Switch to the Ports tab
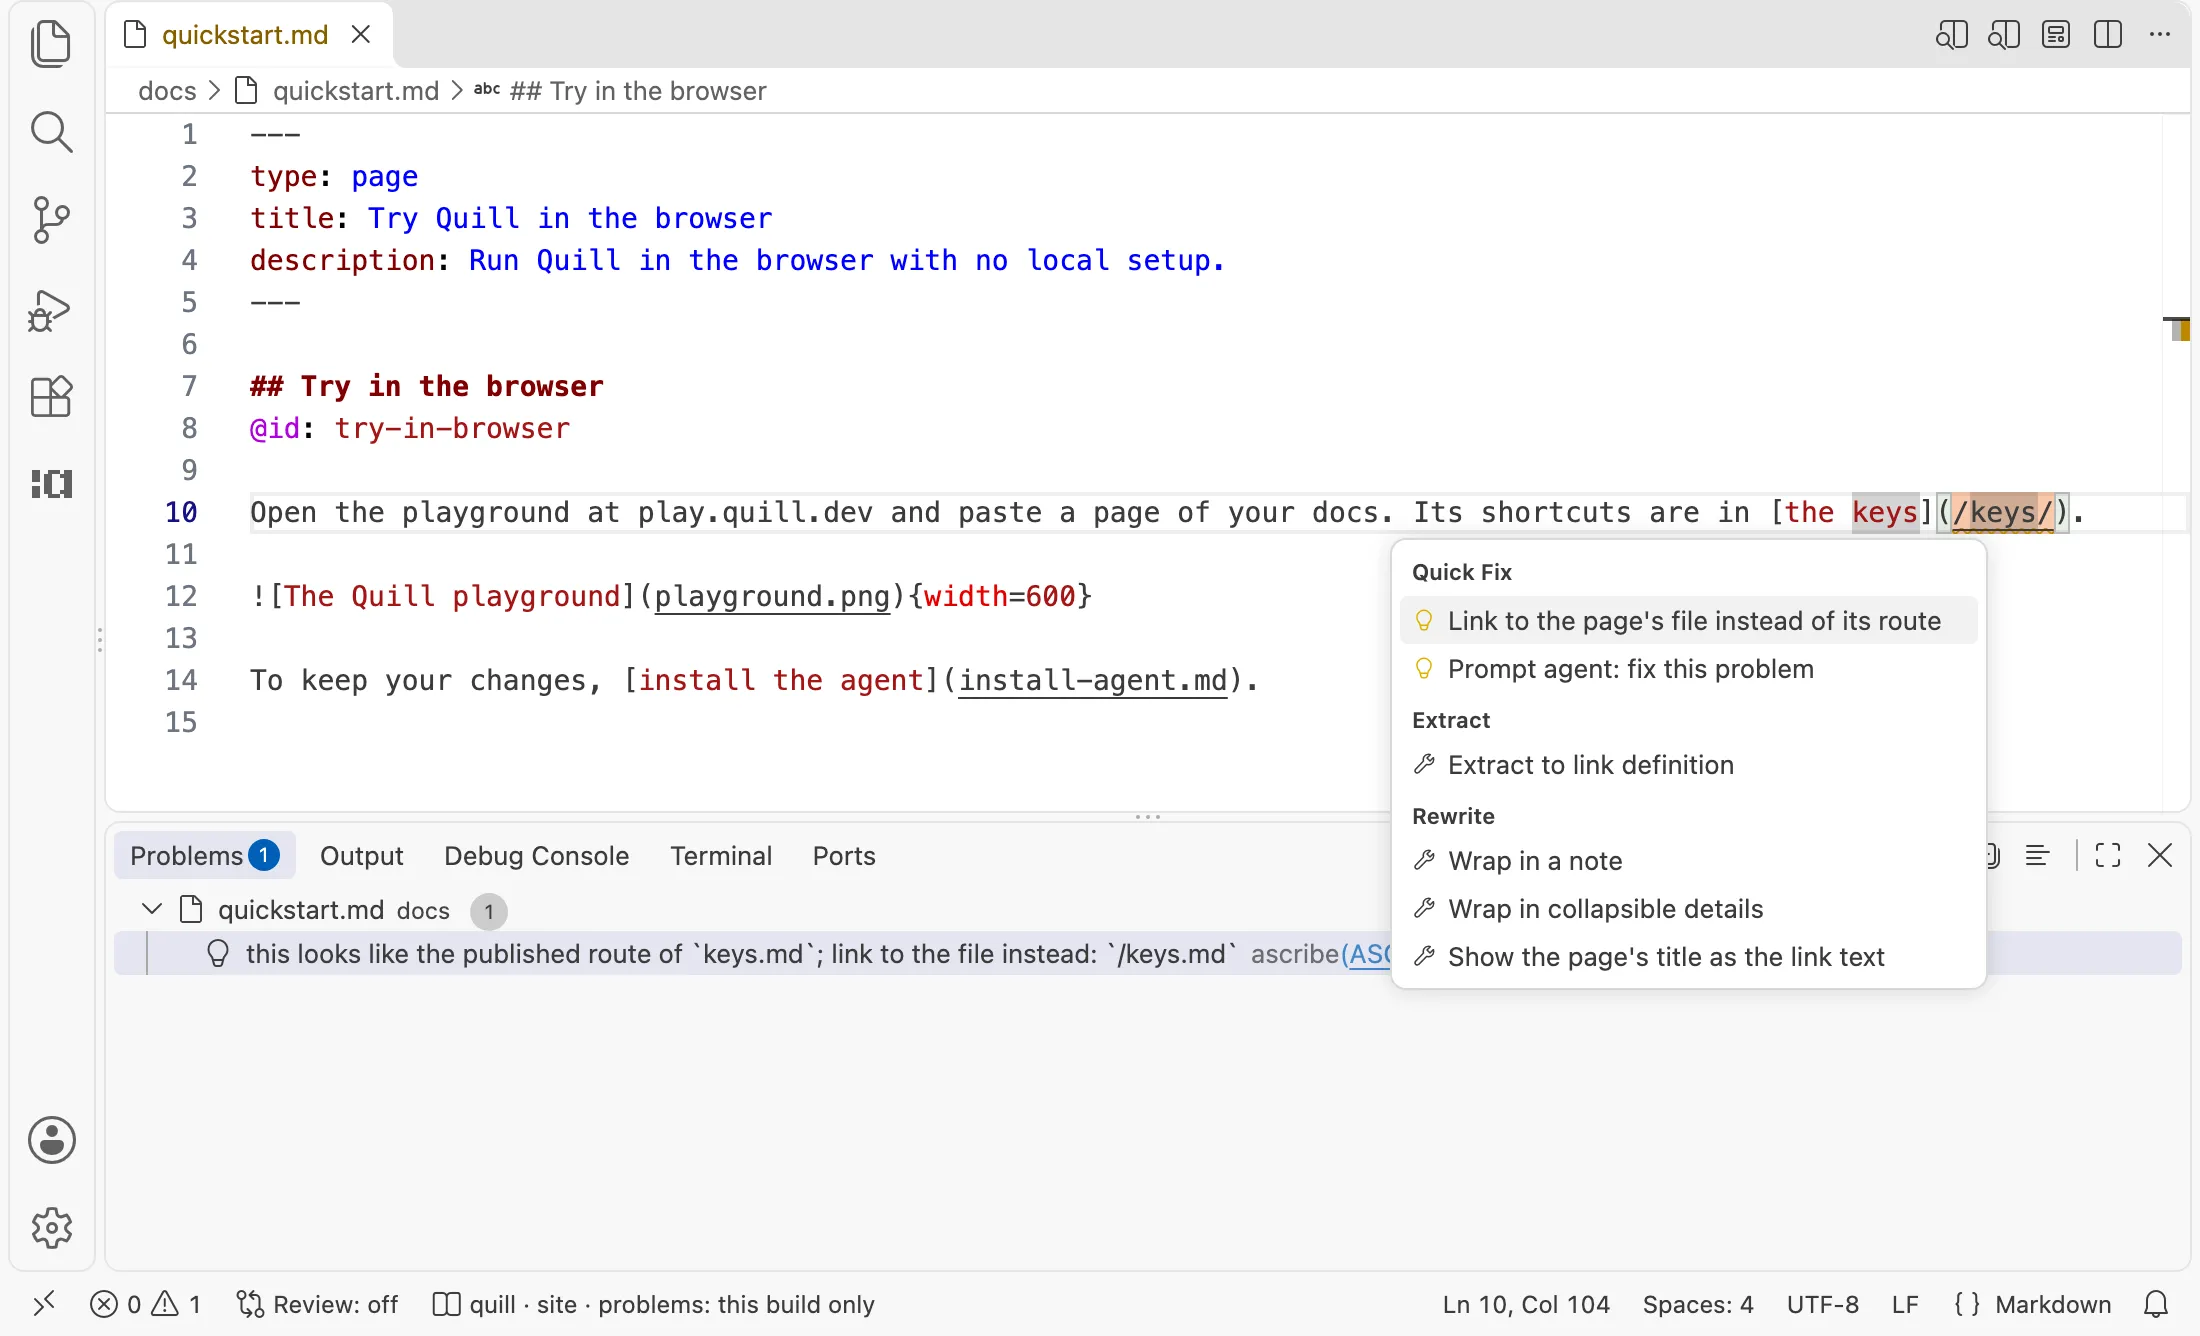Viewport: 2200px width, 1336px height. click(844, 856)
